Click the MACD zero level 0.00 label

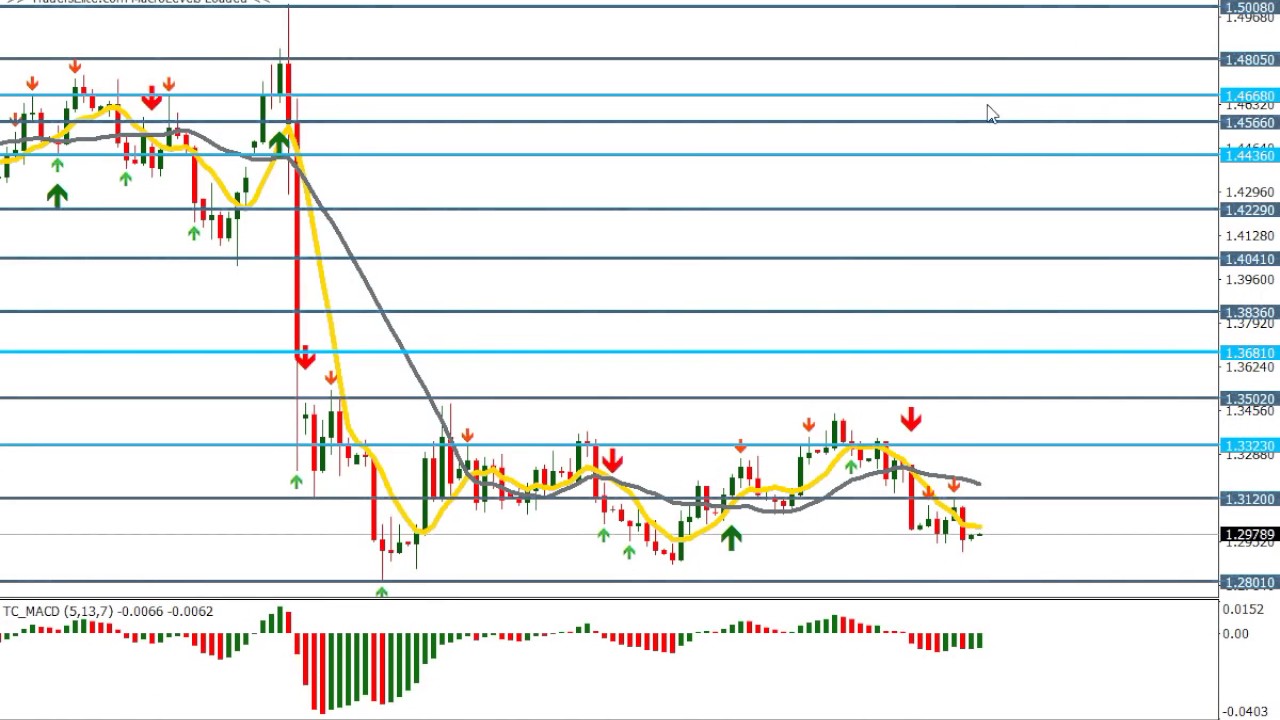coord(1236,634)
